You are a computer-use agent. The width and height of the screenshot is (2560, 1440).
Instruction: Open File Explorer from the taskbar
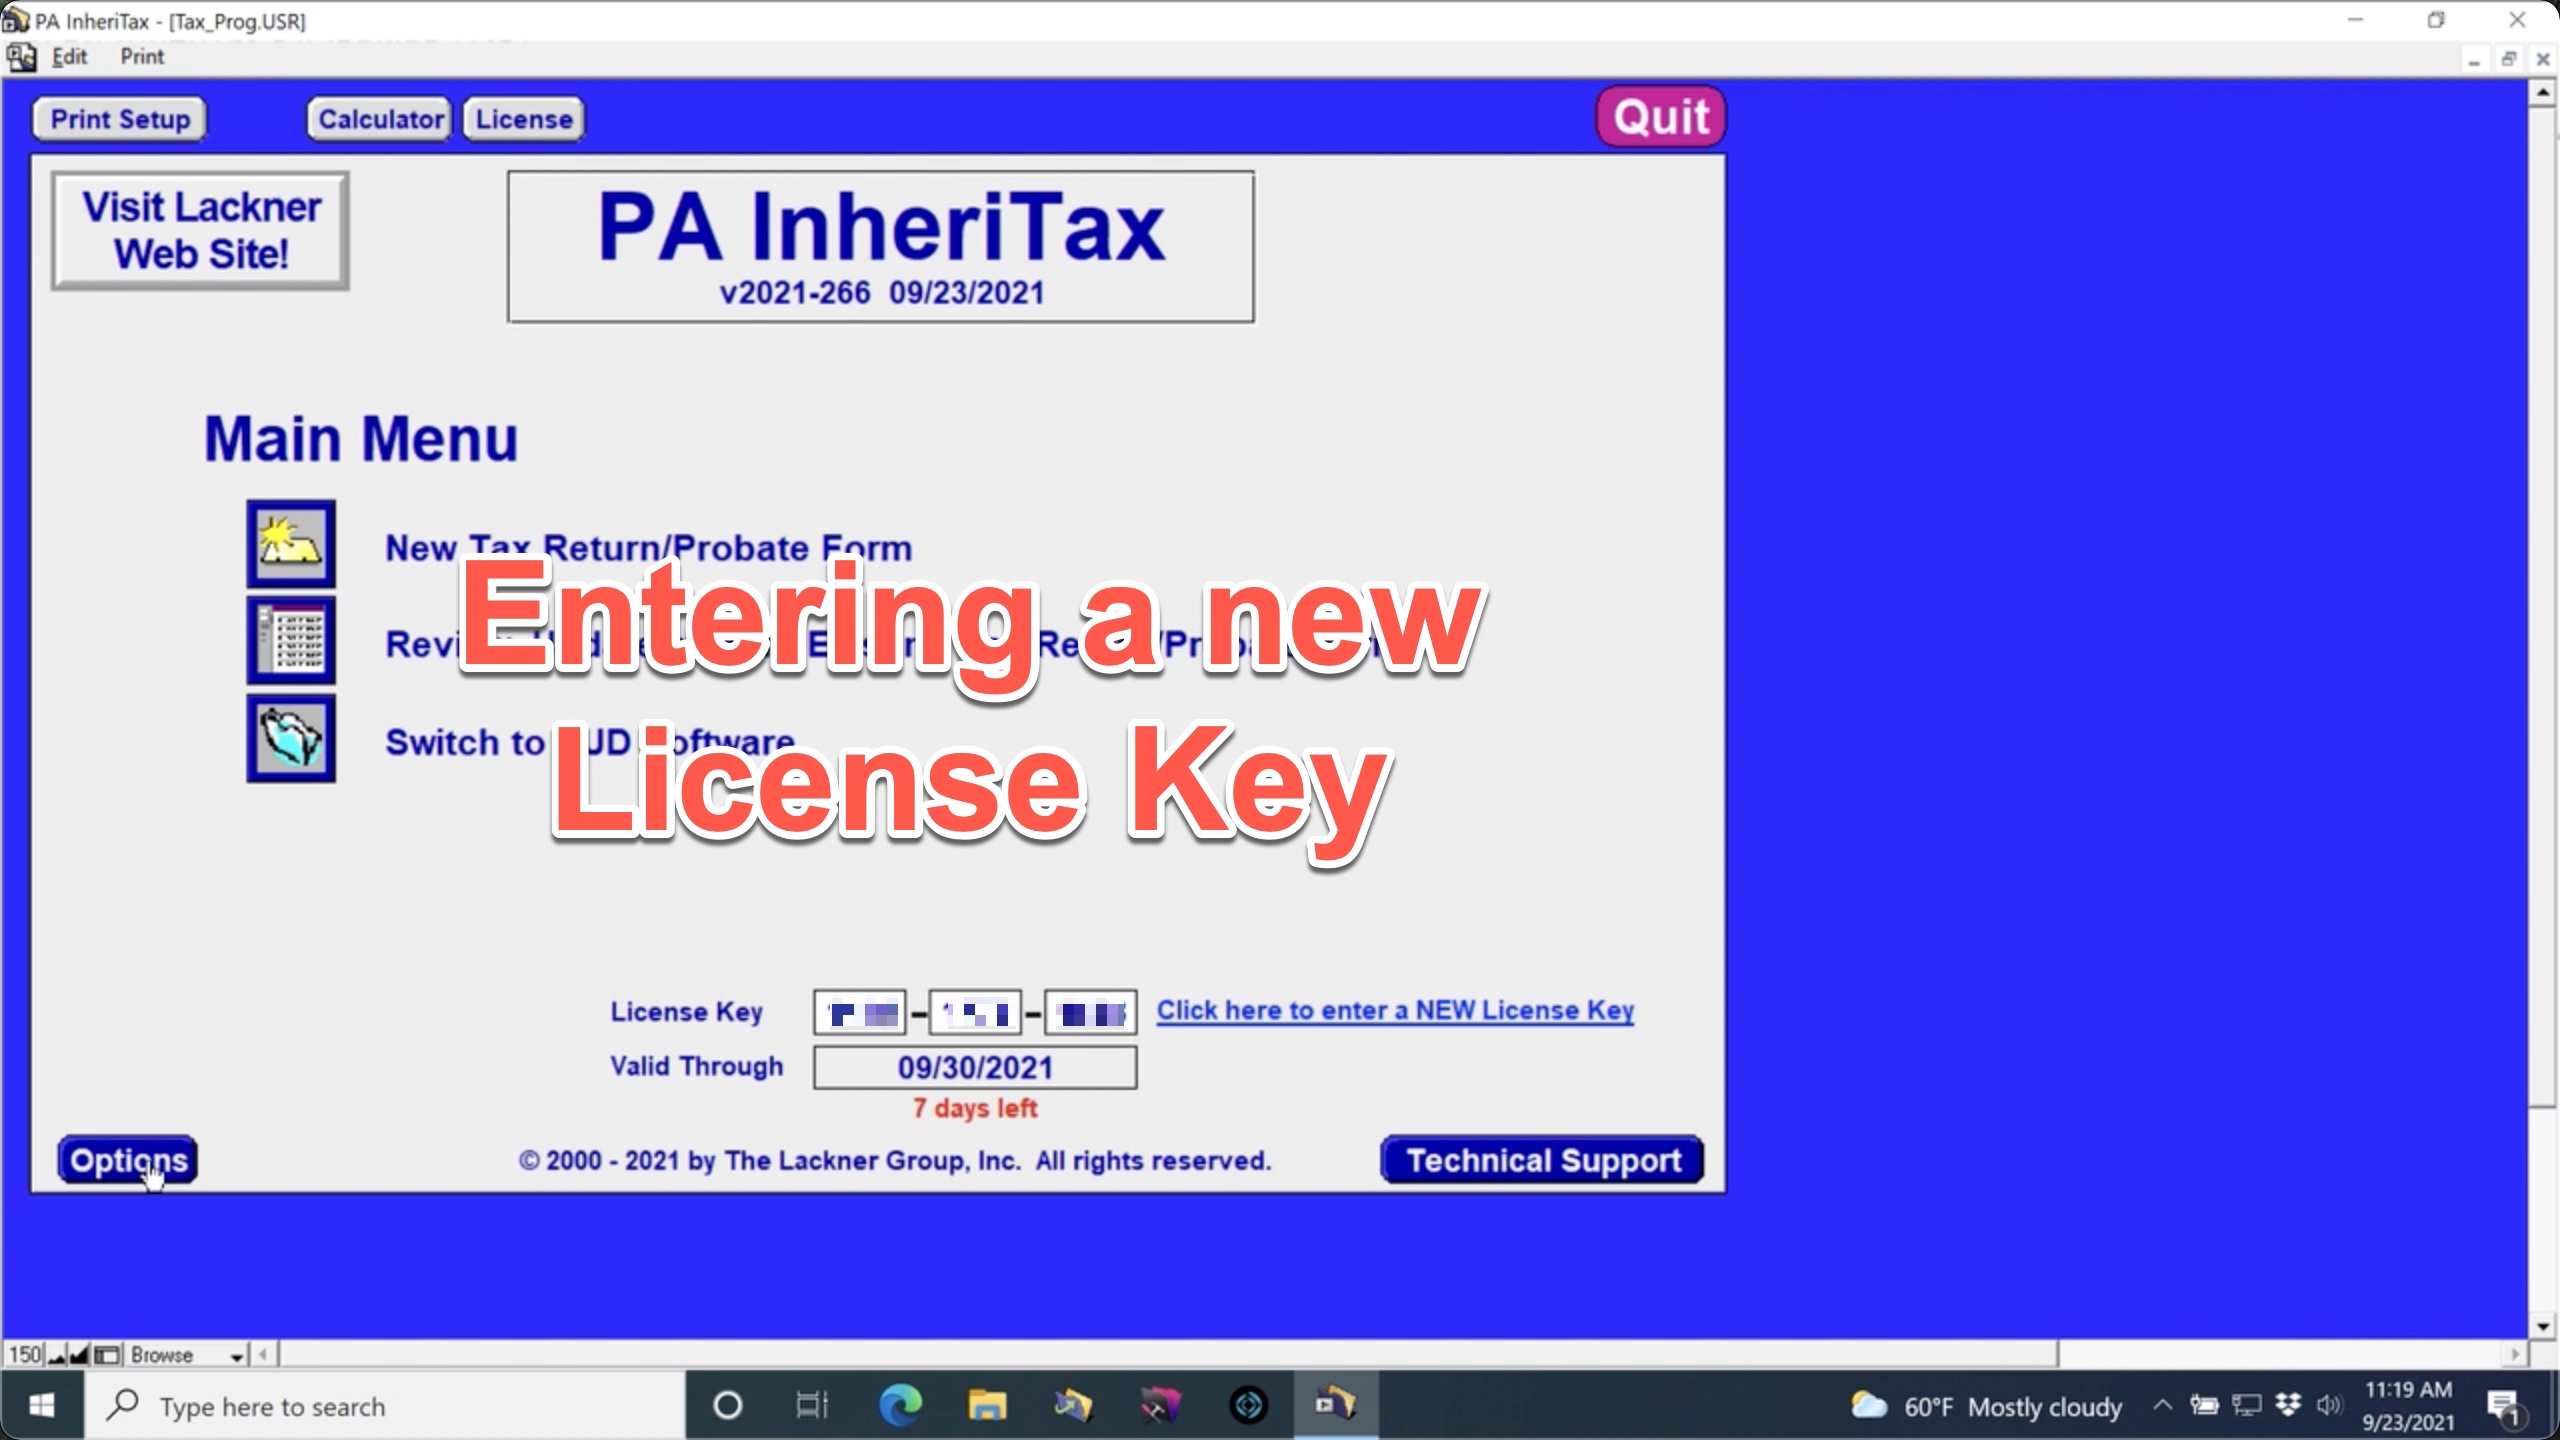tap(986, 1406)
